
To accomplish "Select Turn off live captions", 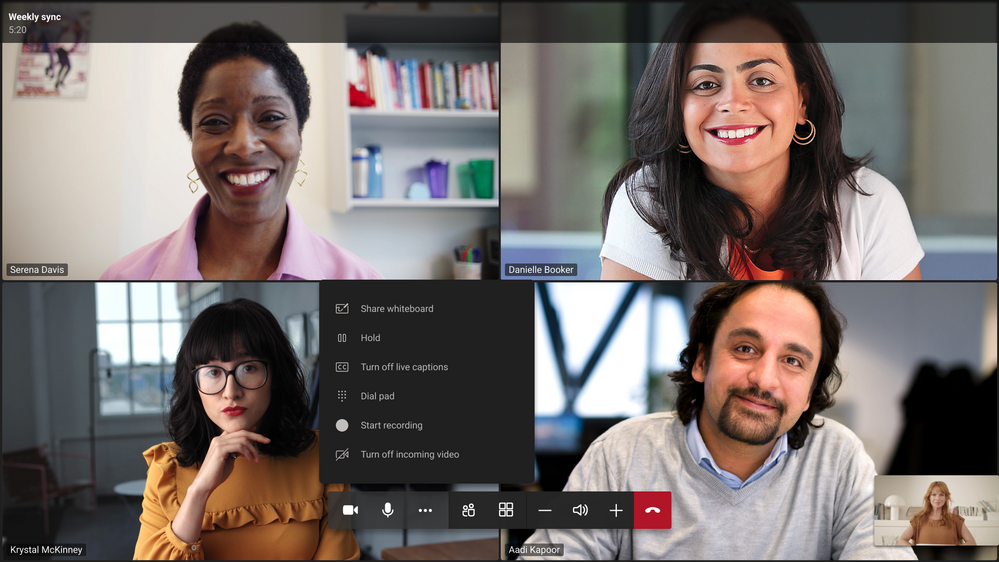I will tap(426, 367).
